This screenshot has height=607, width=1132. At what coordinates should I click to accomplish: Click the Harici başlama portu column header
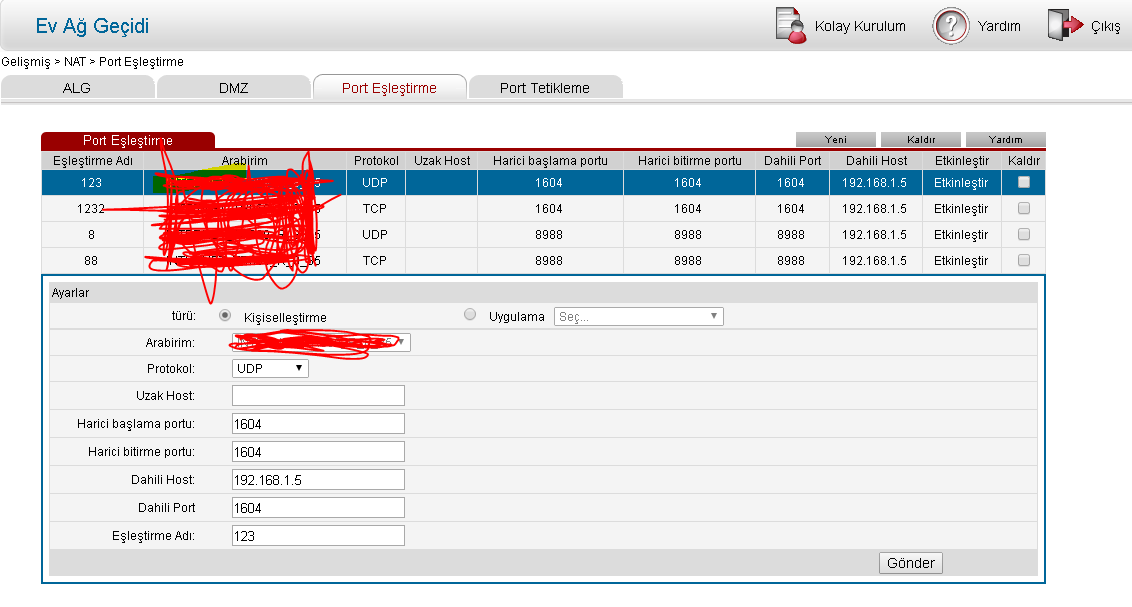click(550, 160)
